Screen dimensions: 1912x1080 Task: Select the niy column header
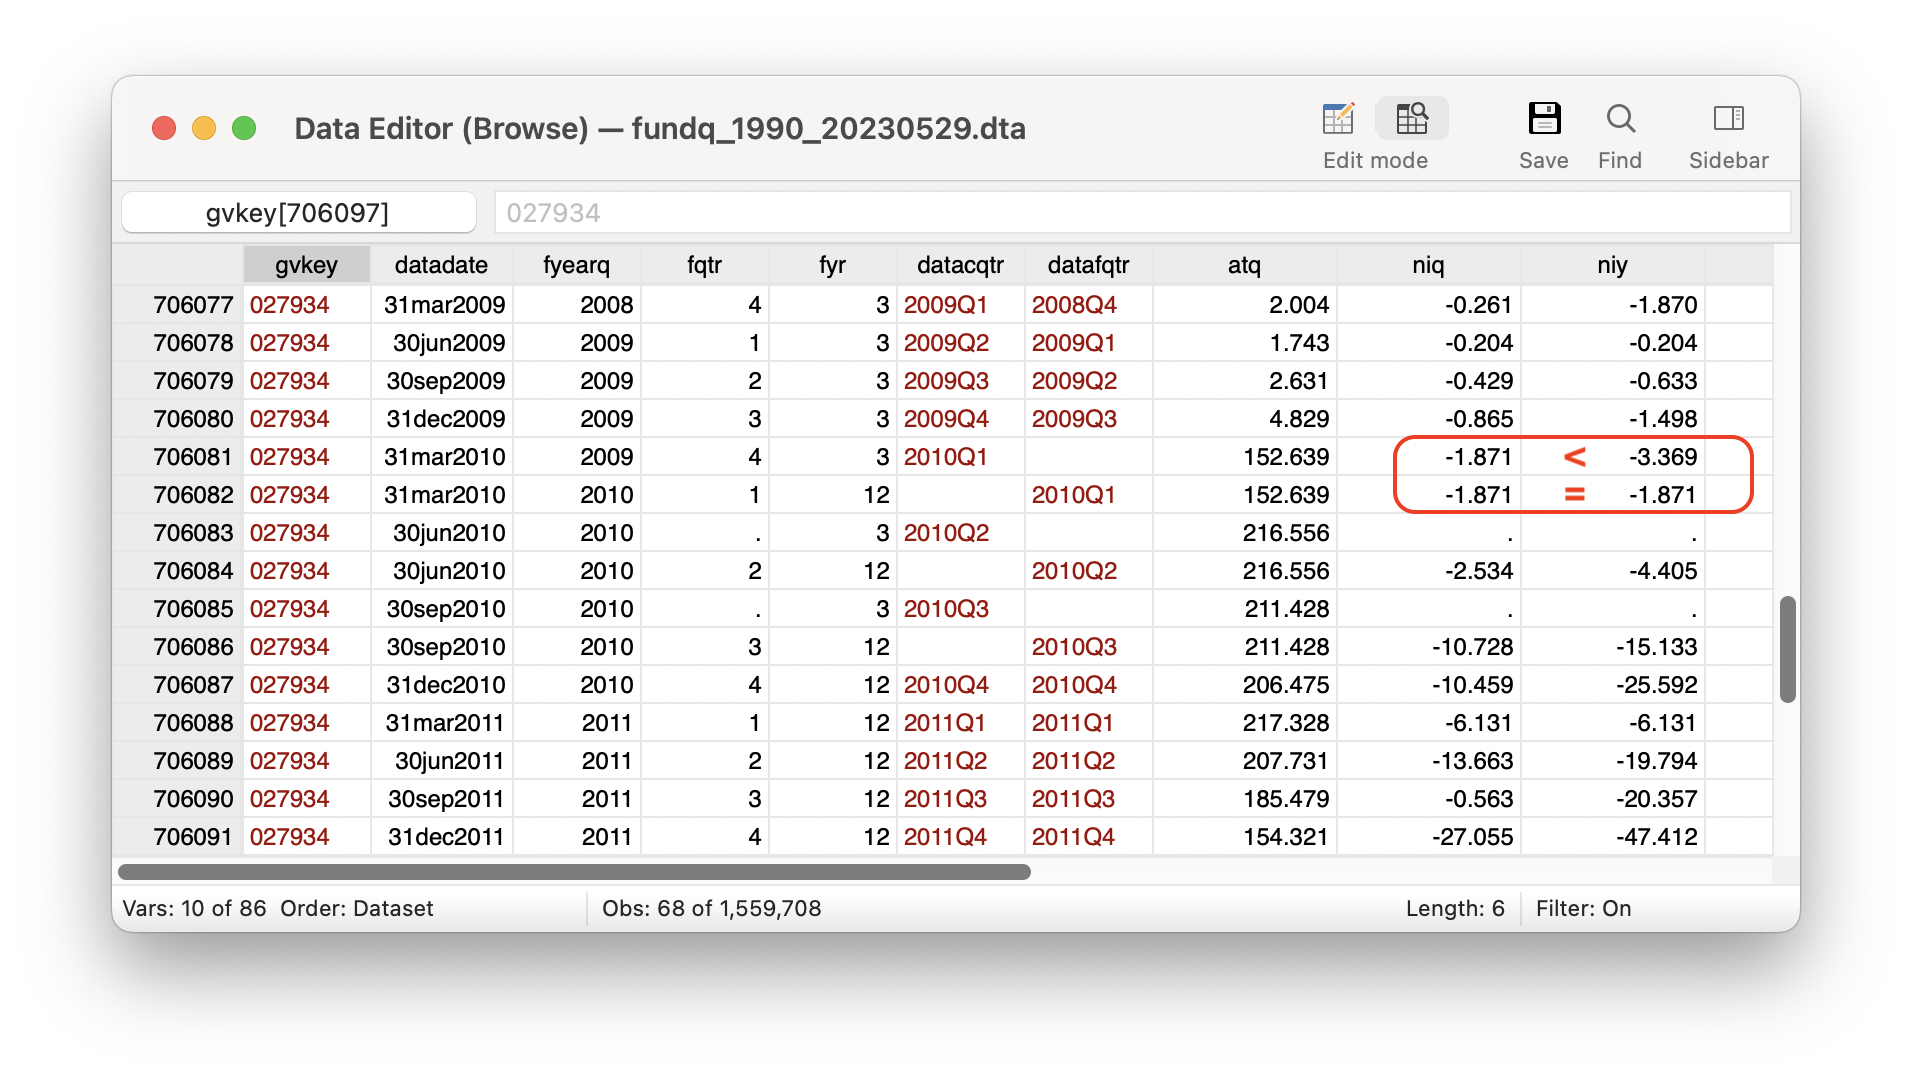coord(1612,265)
